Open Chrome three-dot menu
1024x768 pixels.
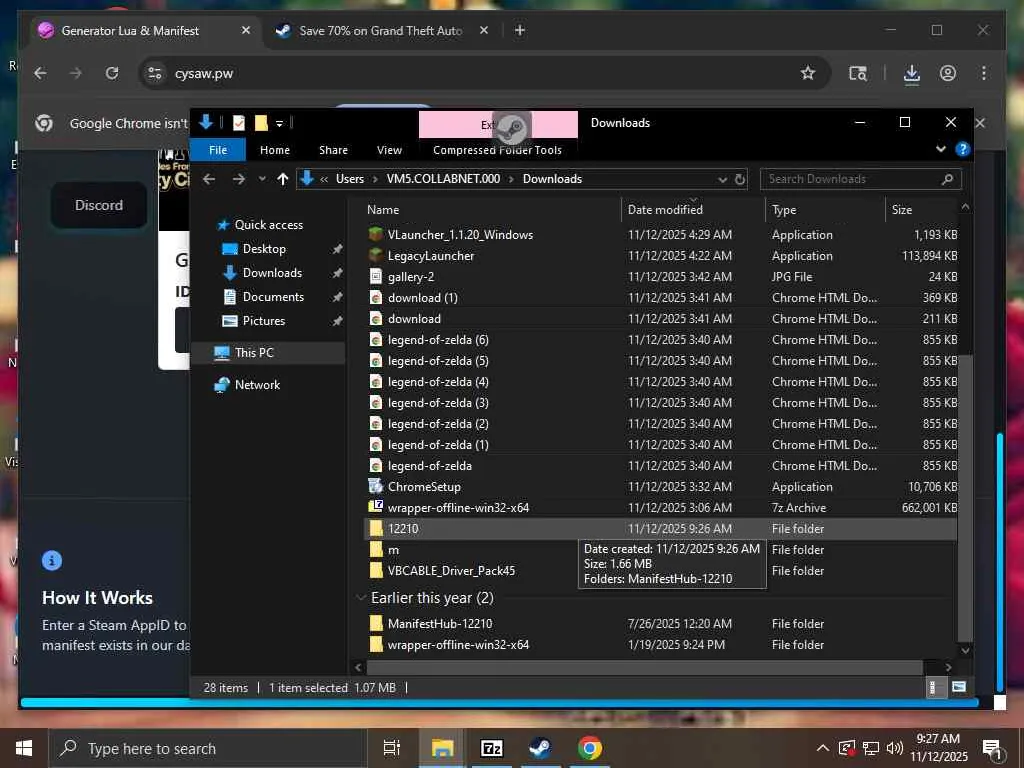point(984,73)
